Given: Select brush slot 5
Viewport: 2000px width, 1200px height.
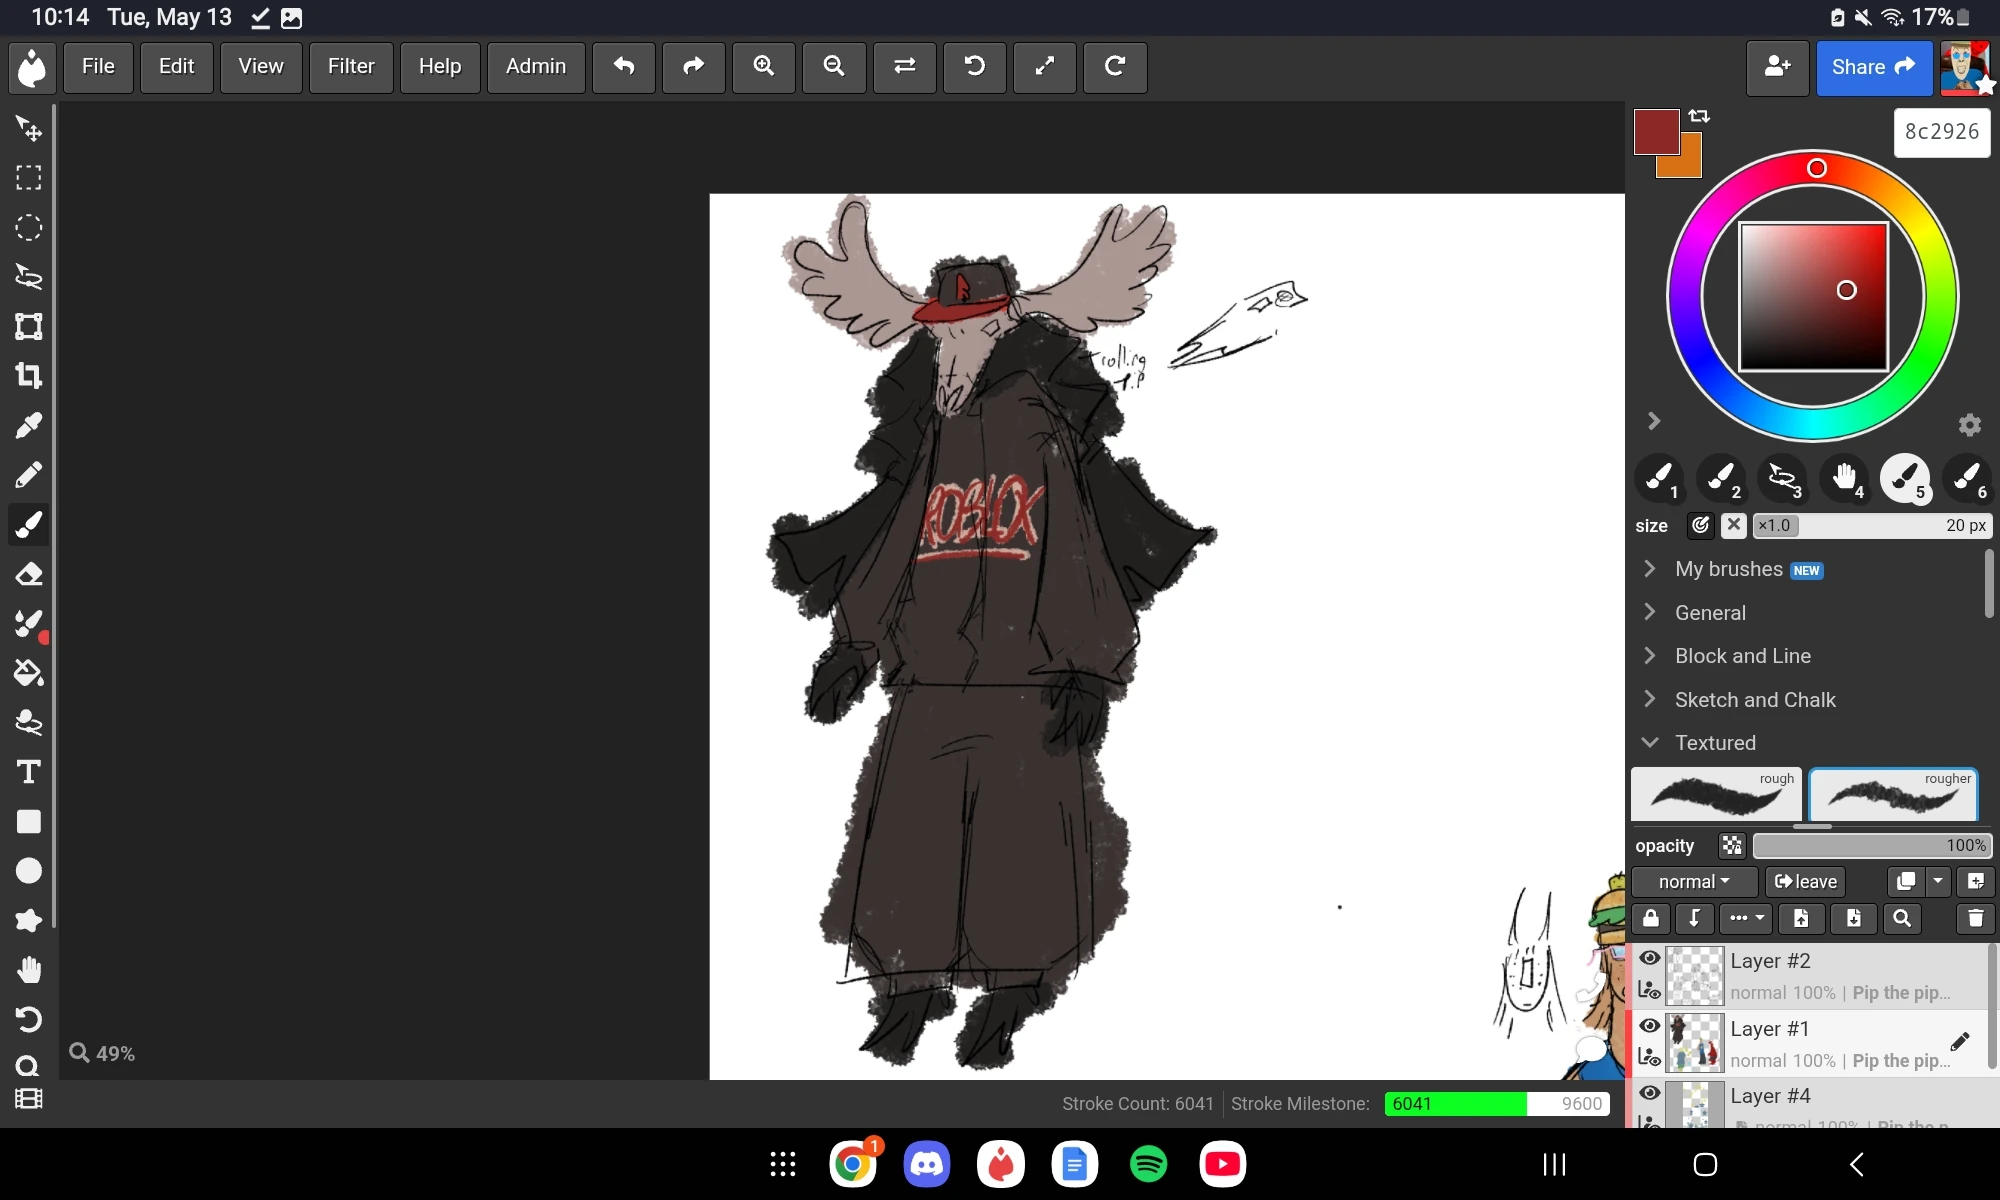Looking at the screenshot, I should 1906,479.
